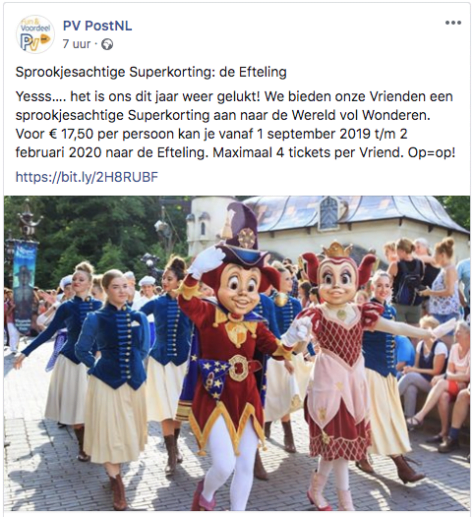Click the gold belt buckle on jester

[x=239, y=368]
